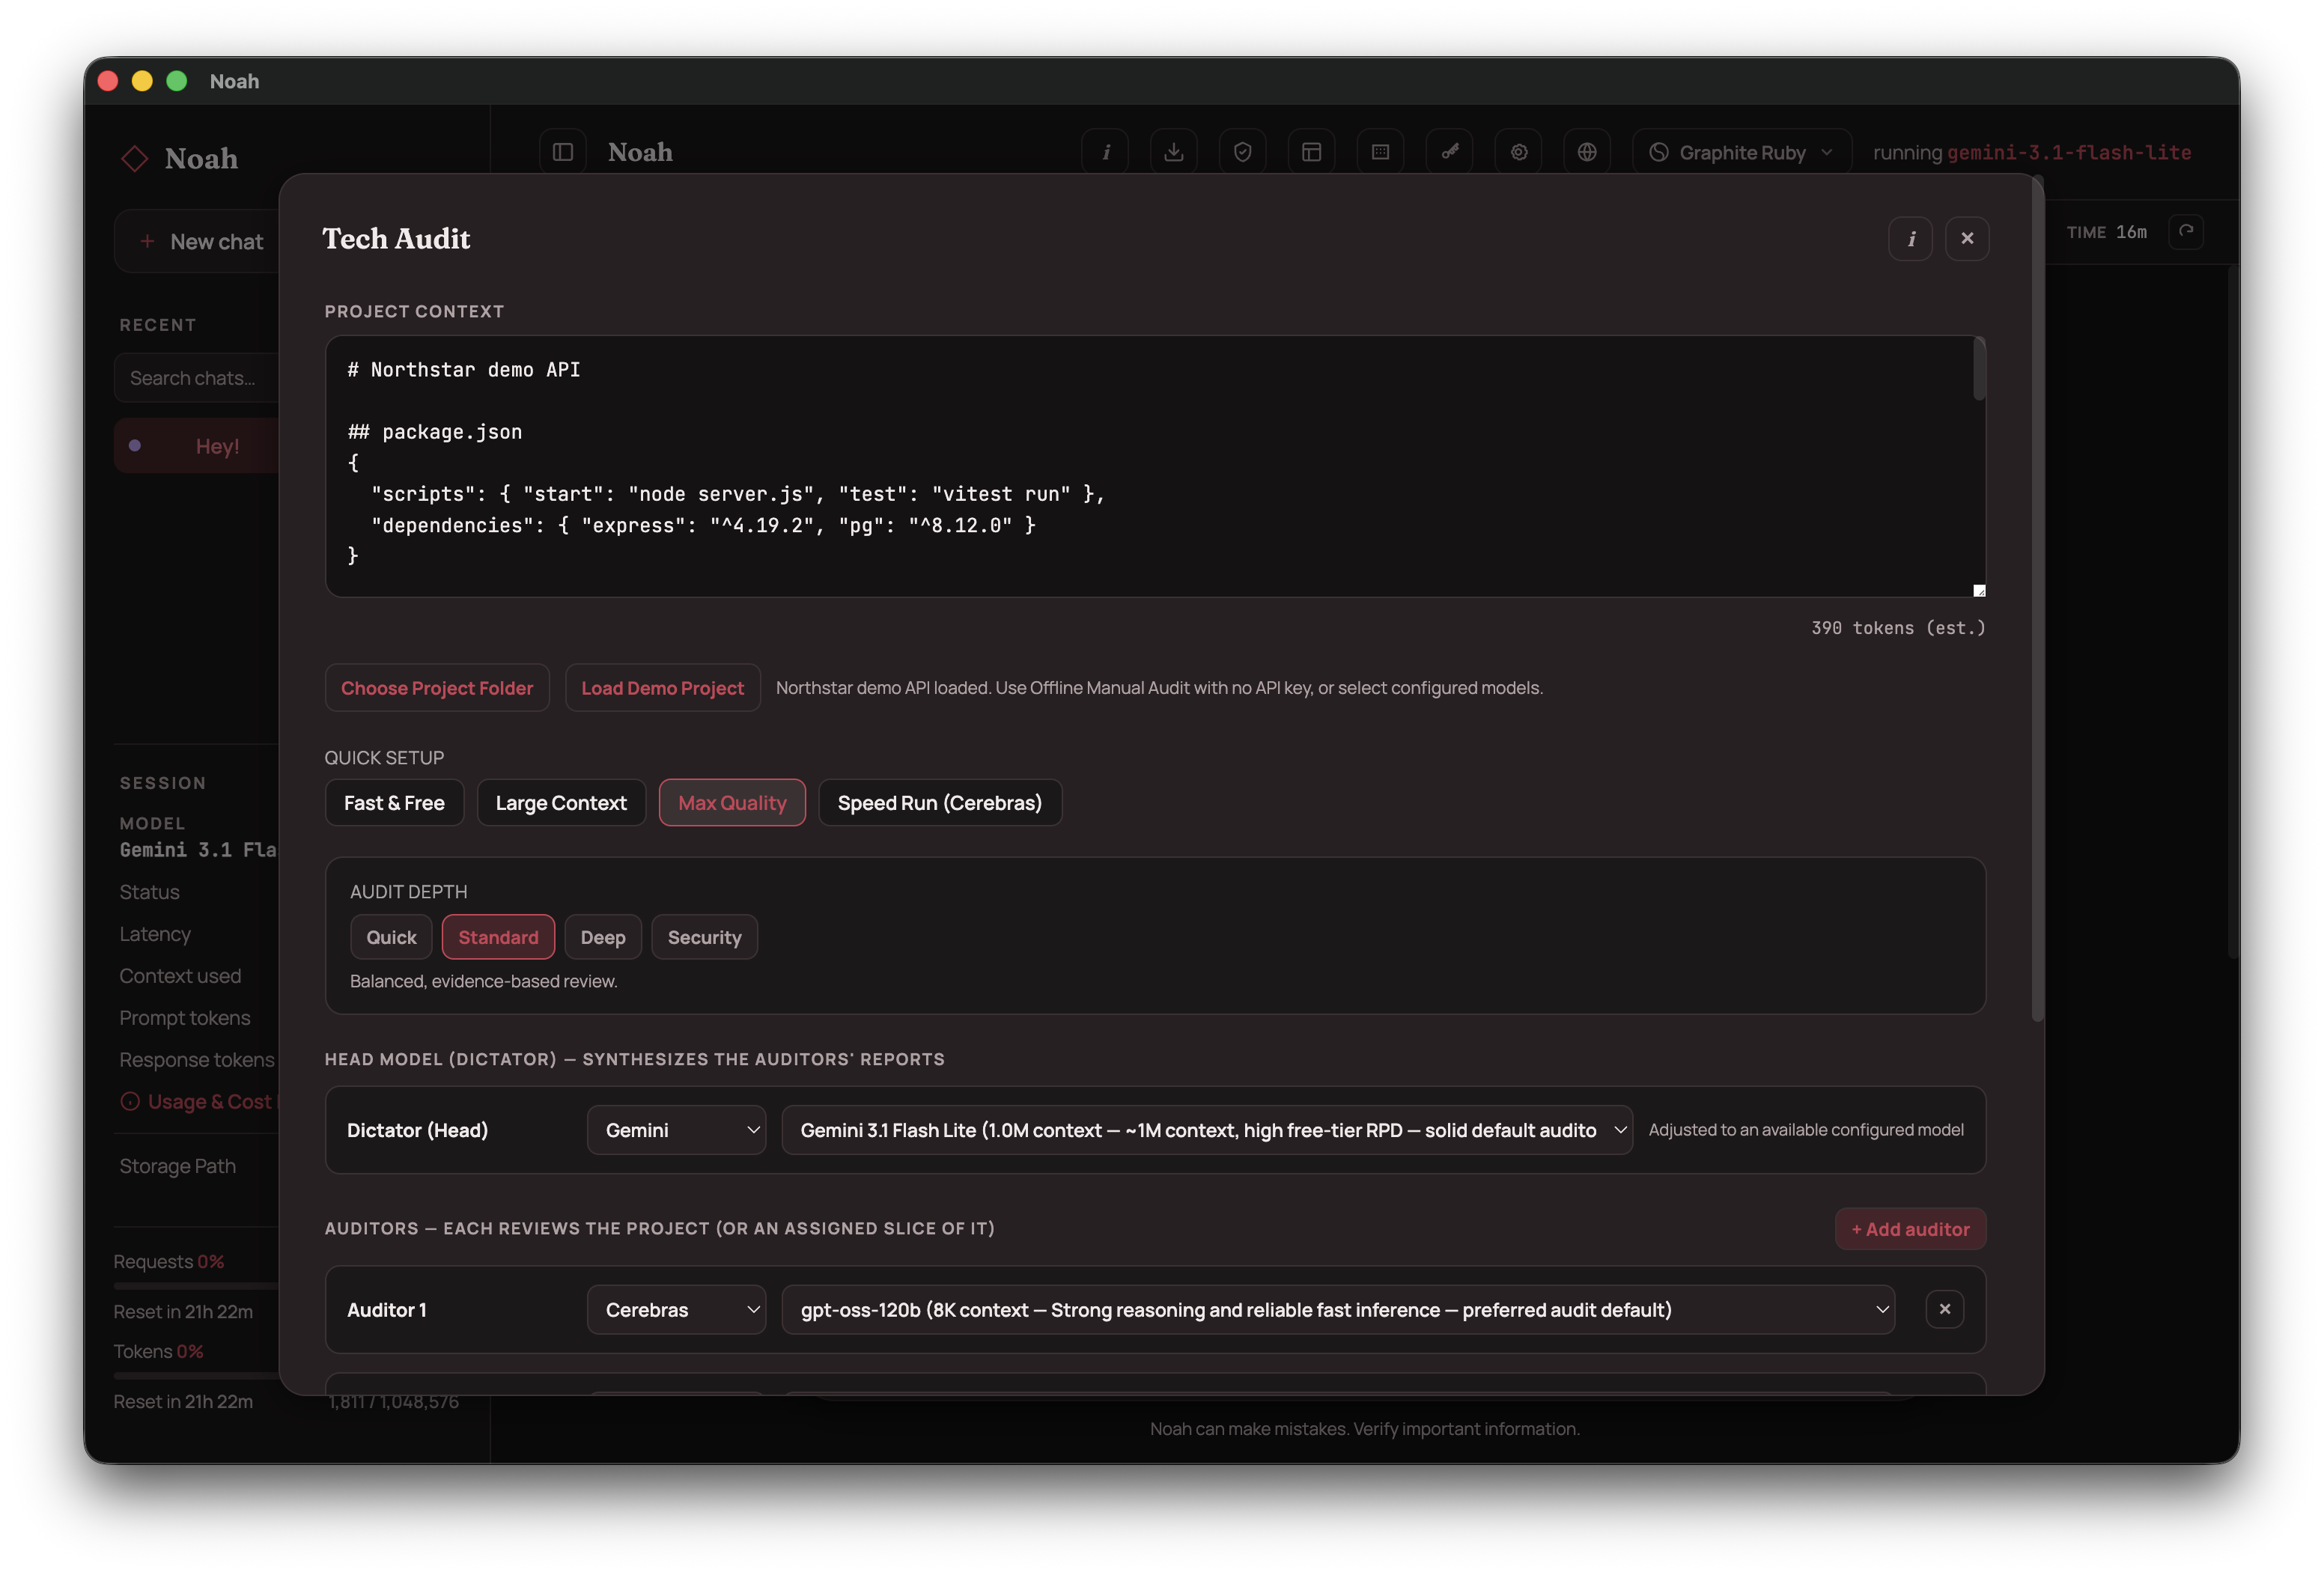This screenshot has width=2324, height=1575.
Task: Select the Large Context quick setup
Action: tap(561, 803)
